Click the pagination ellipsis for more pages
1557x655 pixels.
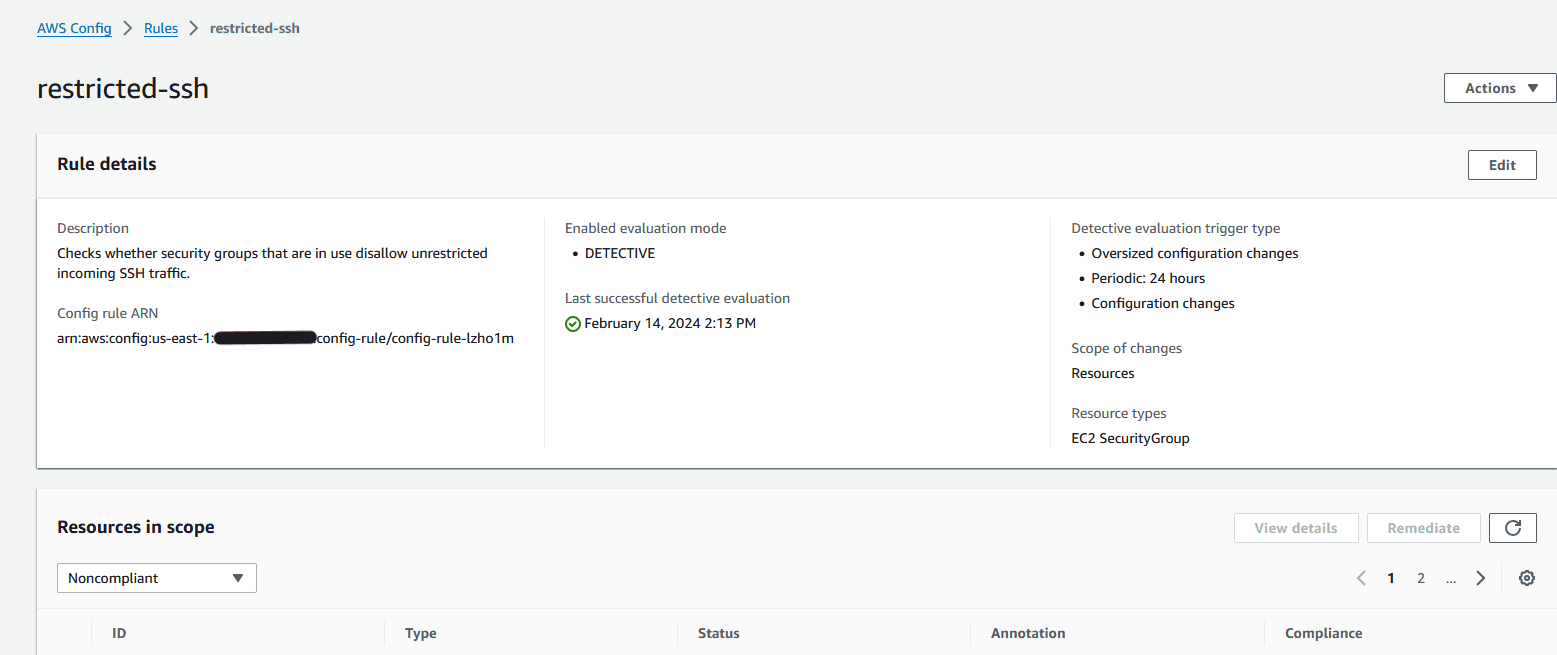tap(1450, 578)
